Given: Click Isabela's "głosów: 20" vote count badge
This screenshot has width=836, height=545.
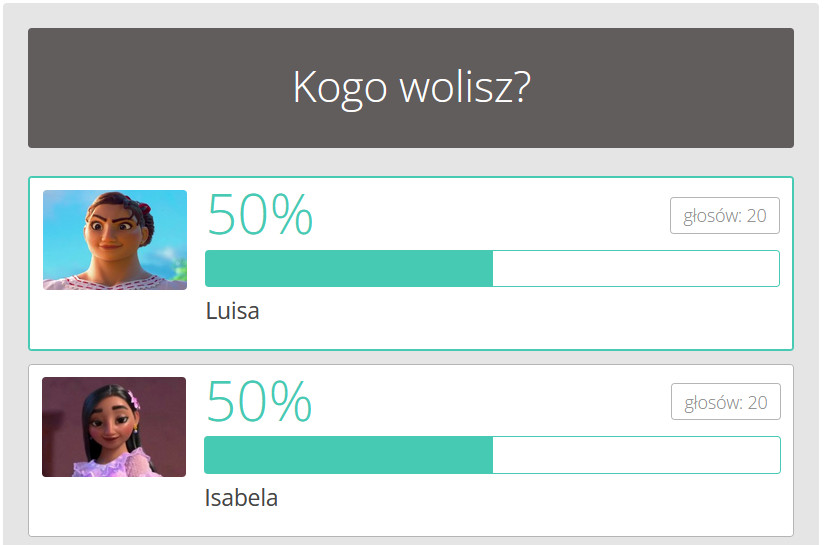Looking at the screenshot, I should point(725,403).
